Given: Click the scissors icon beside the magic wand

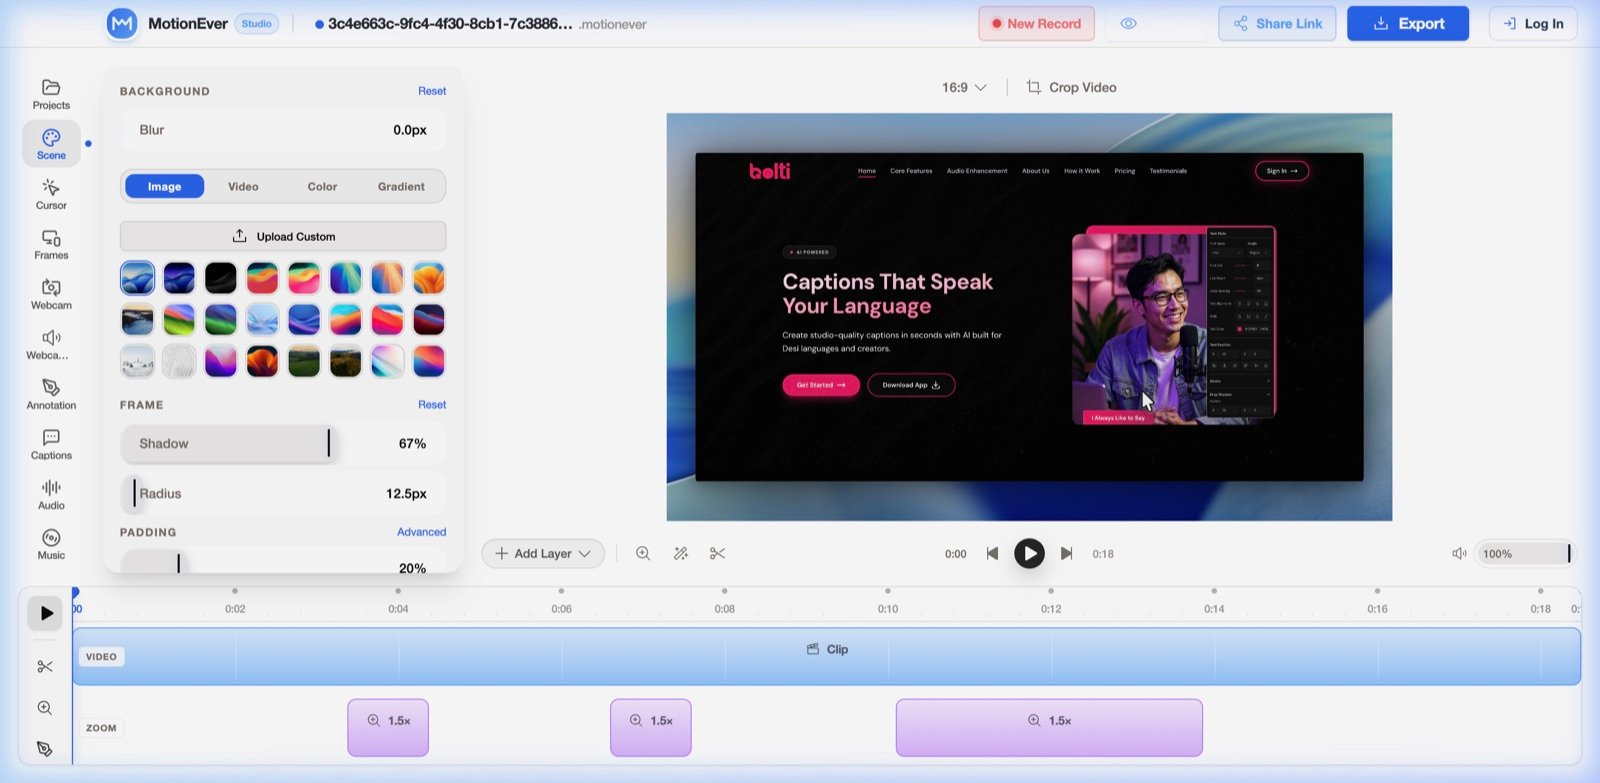Looking at the screenshot, I should pos(717,553).
